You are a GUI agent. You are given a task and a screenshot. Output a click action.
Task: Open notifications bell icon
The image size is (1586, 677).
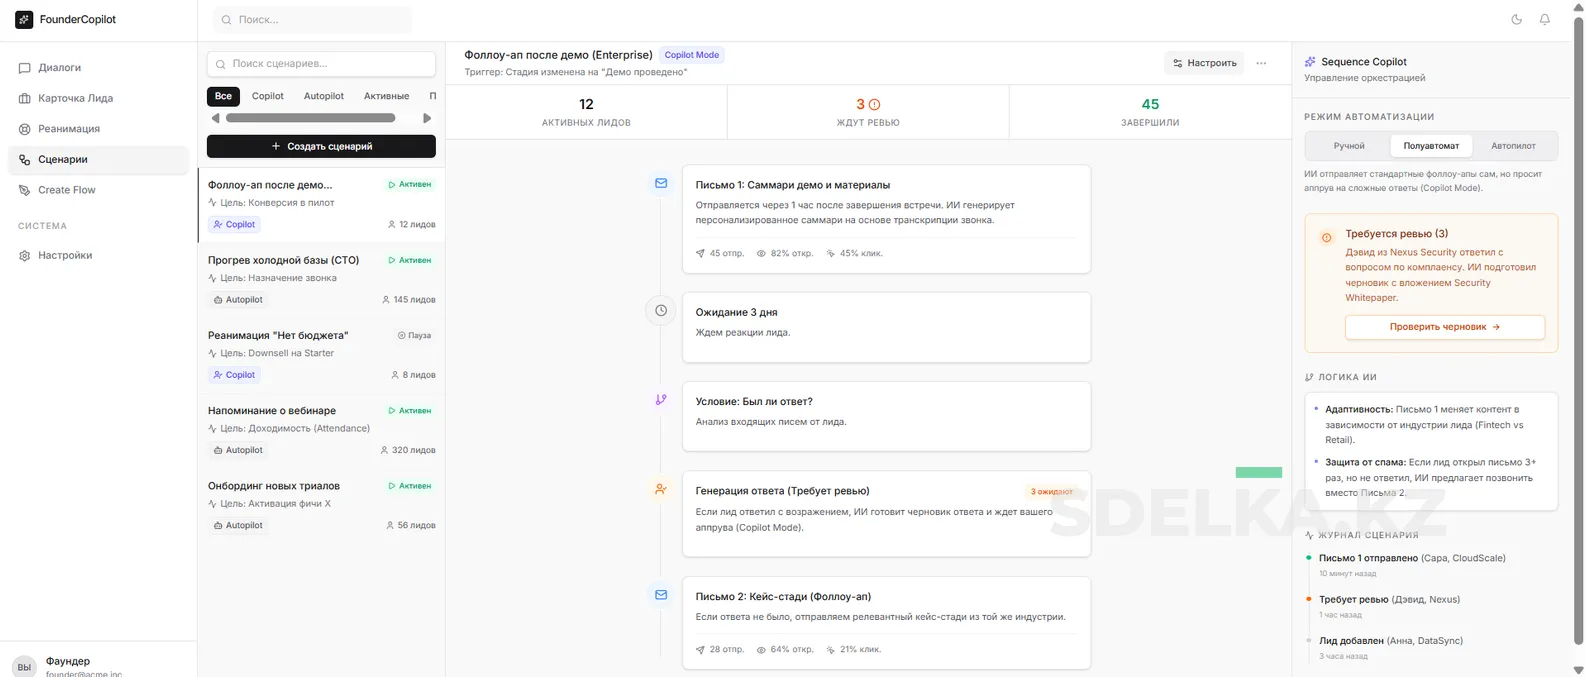pos(1544,20)
